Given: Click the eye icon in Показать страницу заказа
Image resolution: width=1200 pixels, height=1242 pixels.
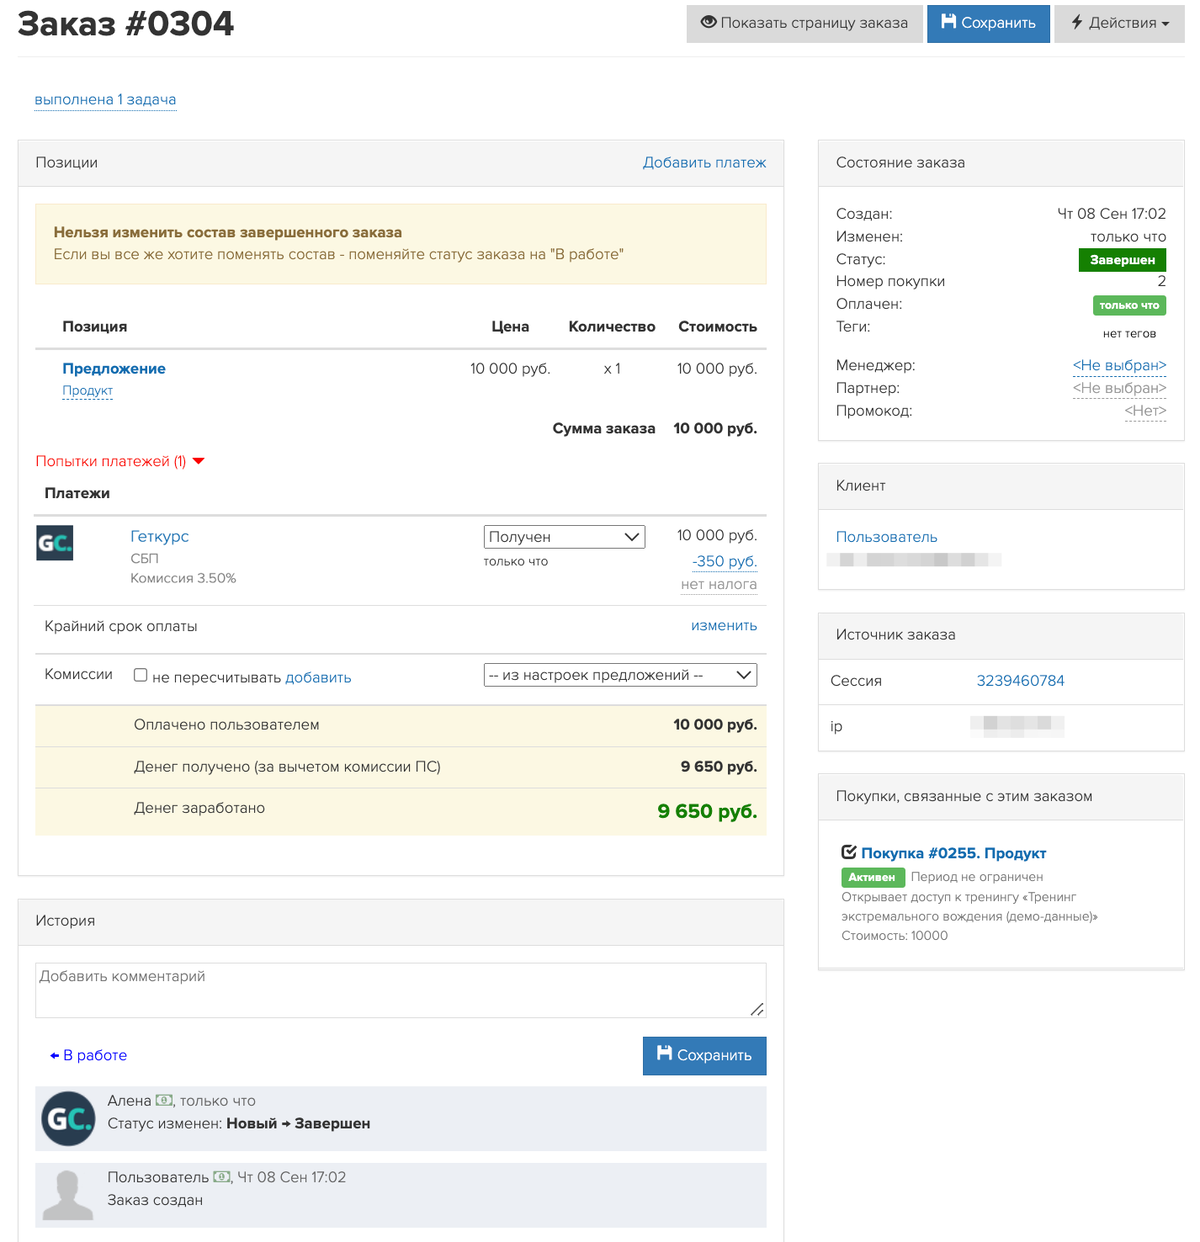Looking at the screenshot, I should 708,22.
